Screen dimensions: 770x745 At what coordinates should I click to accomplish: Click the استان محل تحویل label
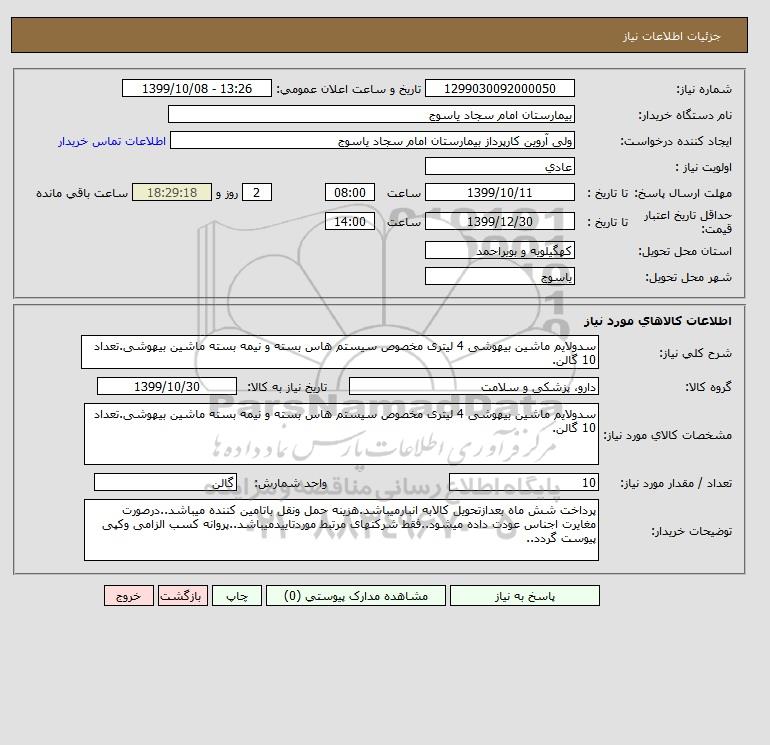point(685,251)
